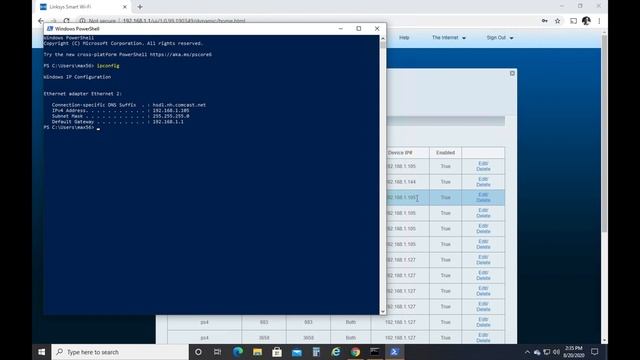Click the ps4 cell in the 3658 row
The width and height of the screenshot is (640, 360).
[204, 338]
